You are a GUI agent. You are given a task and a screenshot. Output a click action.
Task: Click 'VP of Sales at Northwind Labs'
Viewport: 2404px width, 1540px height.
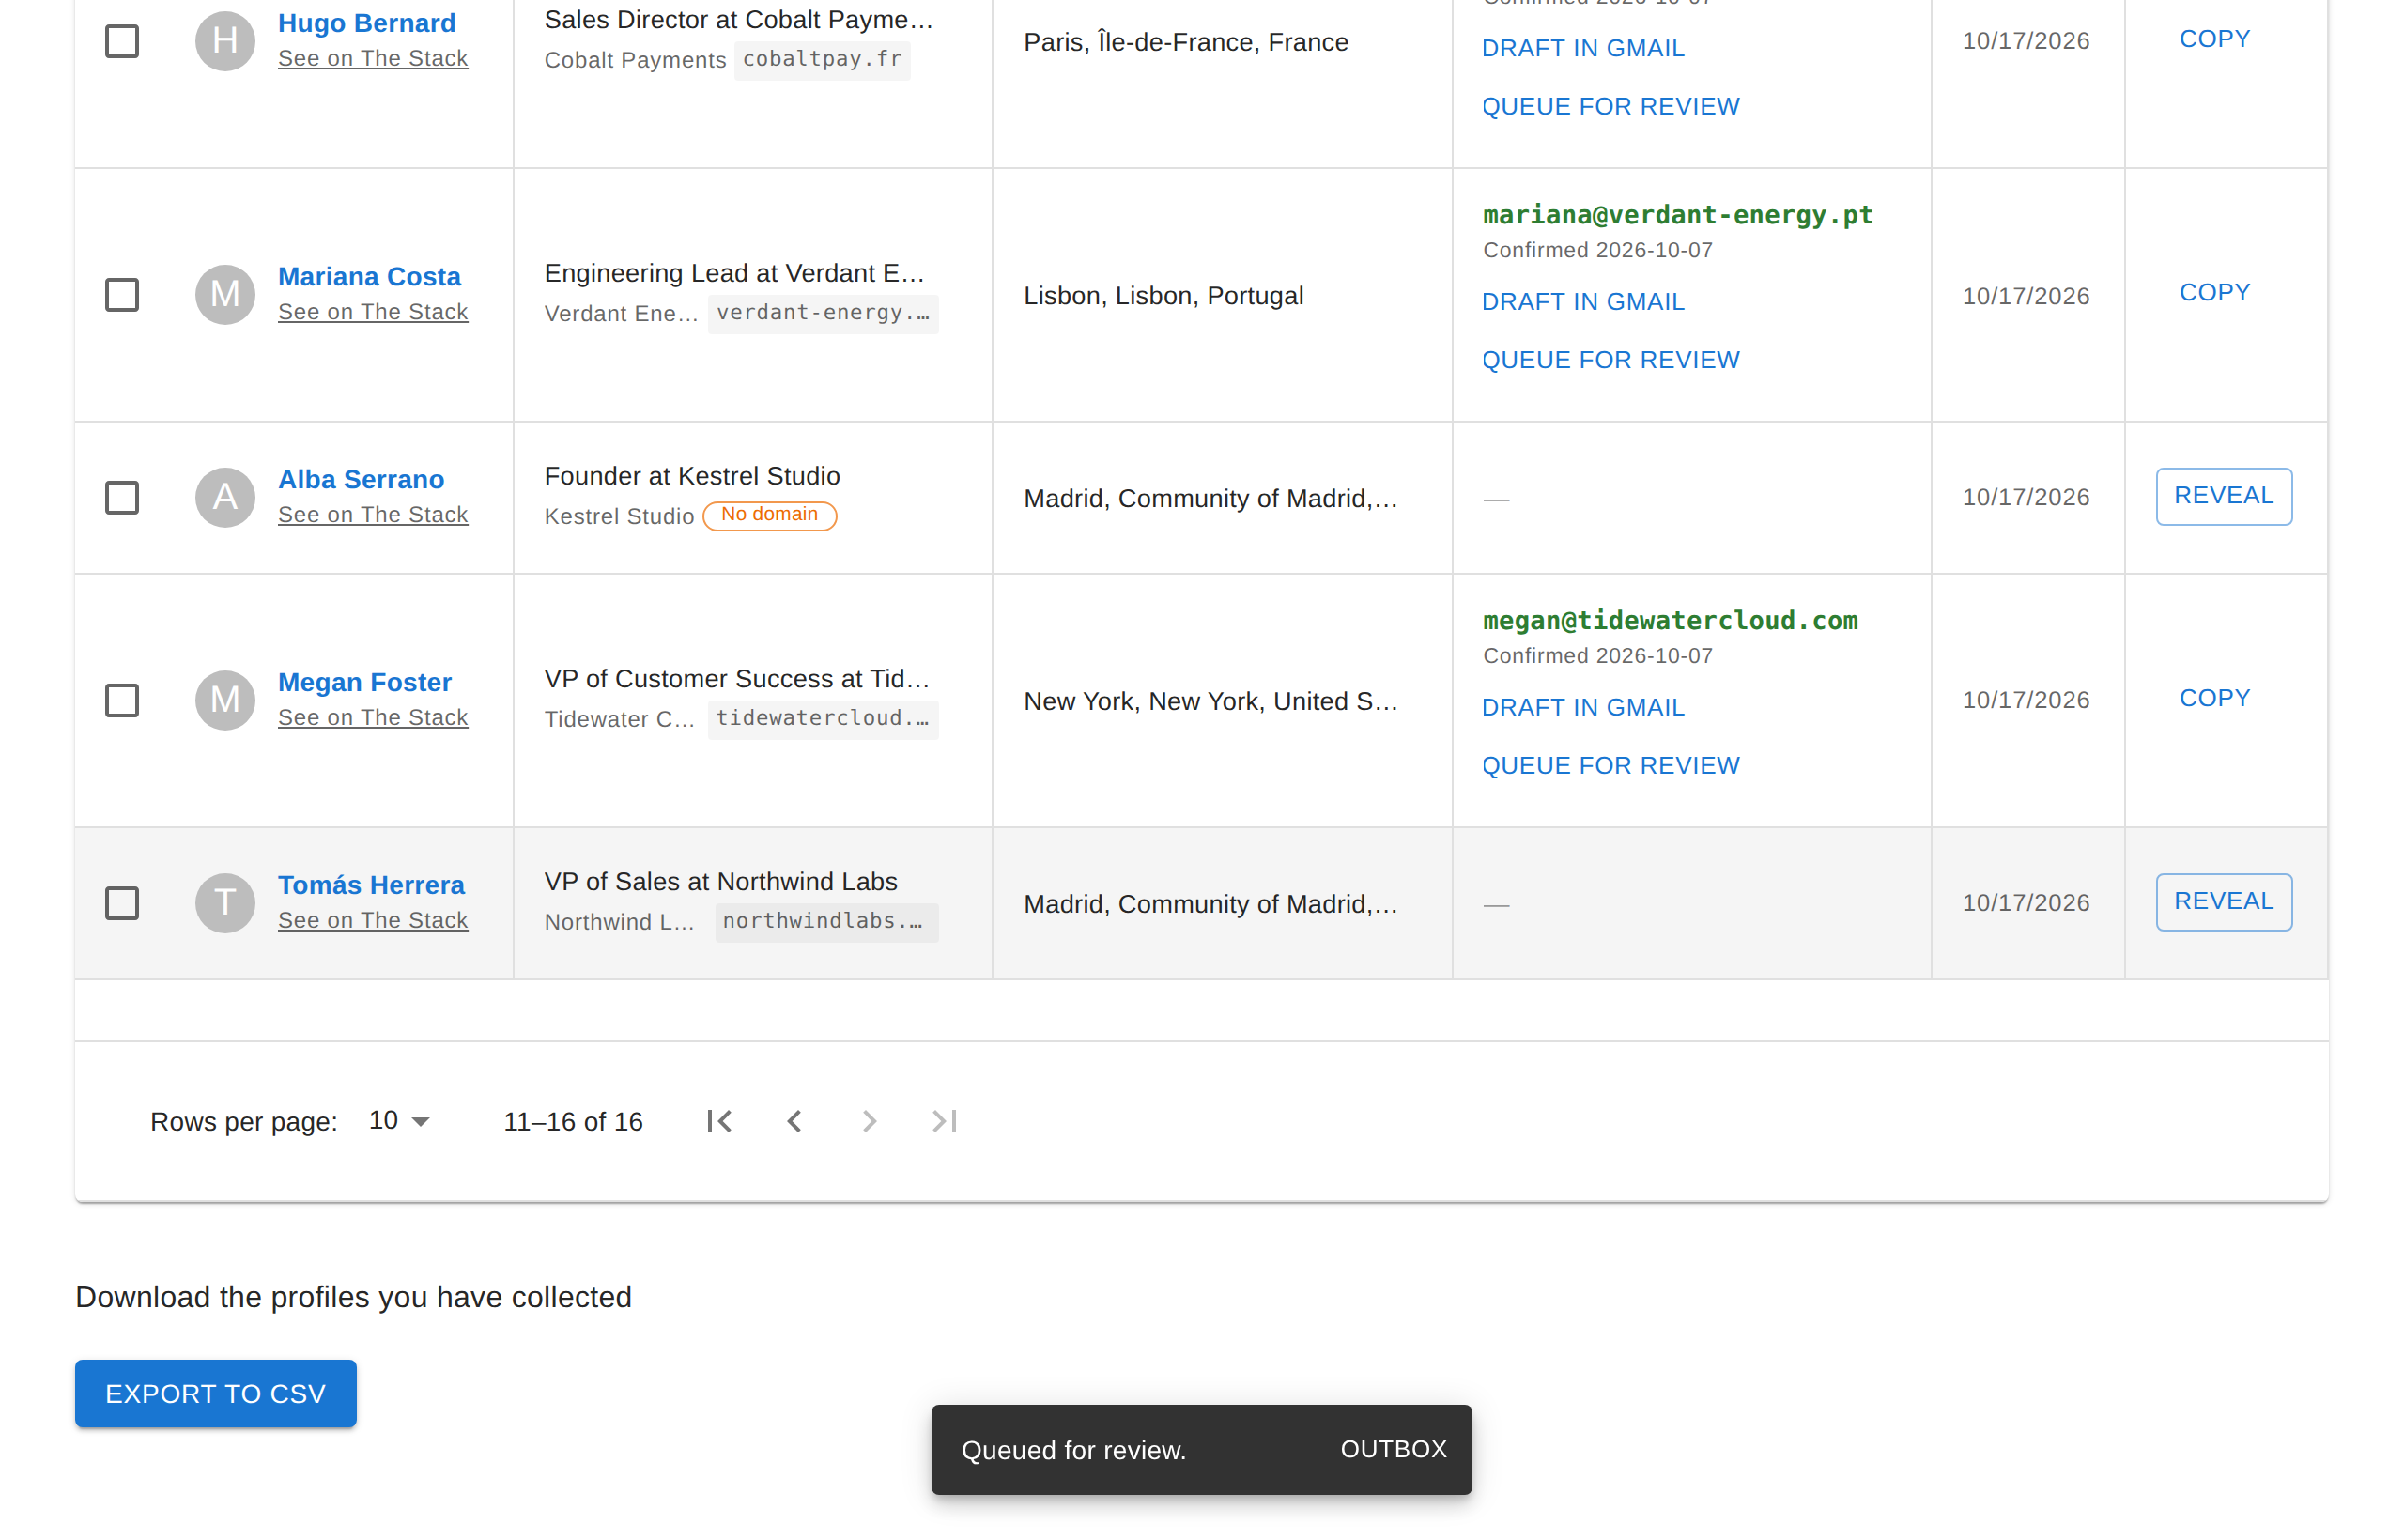pyautogui.click(x=721, y=882)
